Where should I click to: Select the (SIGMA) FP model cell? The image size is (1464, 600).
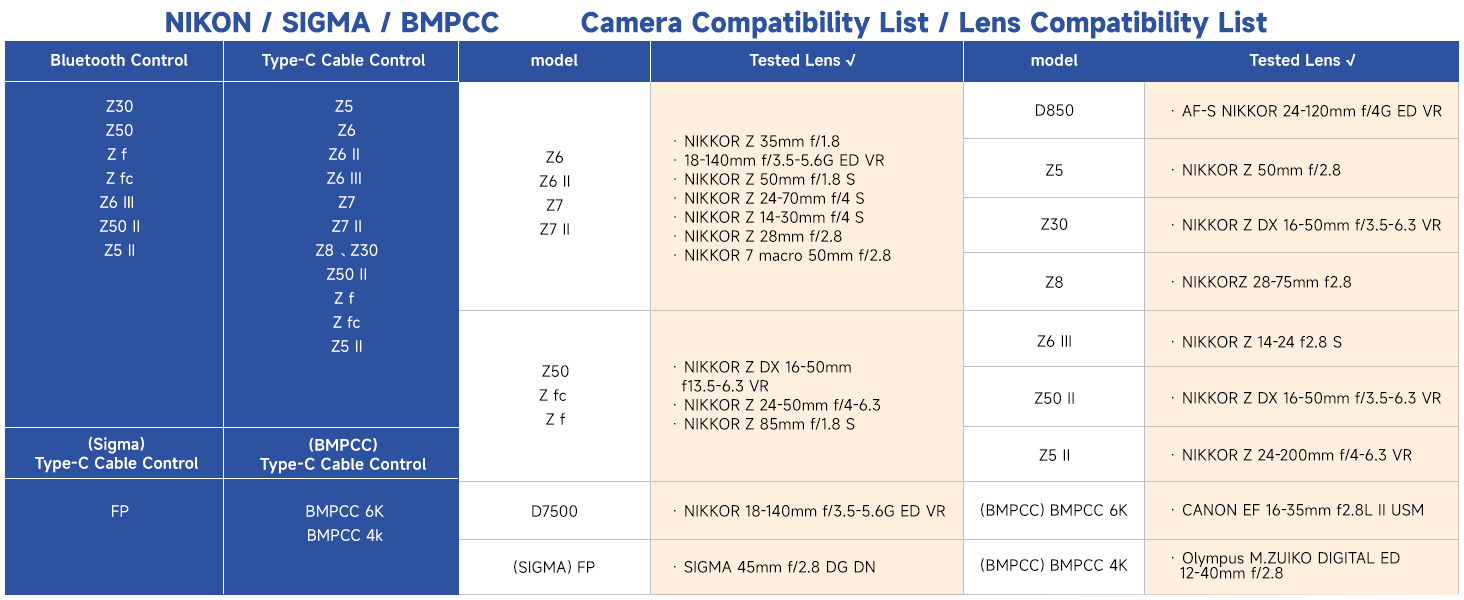tap(554, 567)
